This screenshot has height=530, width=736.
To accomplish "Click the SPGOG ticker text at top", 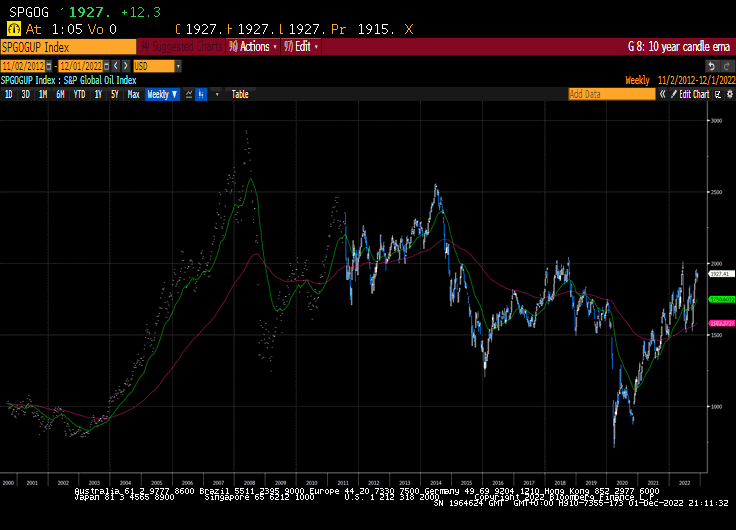I will coord(29,12).
